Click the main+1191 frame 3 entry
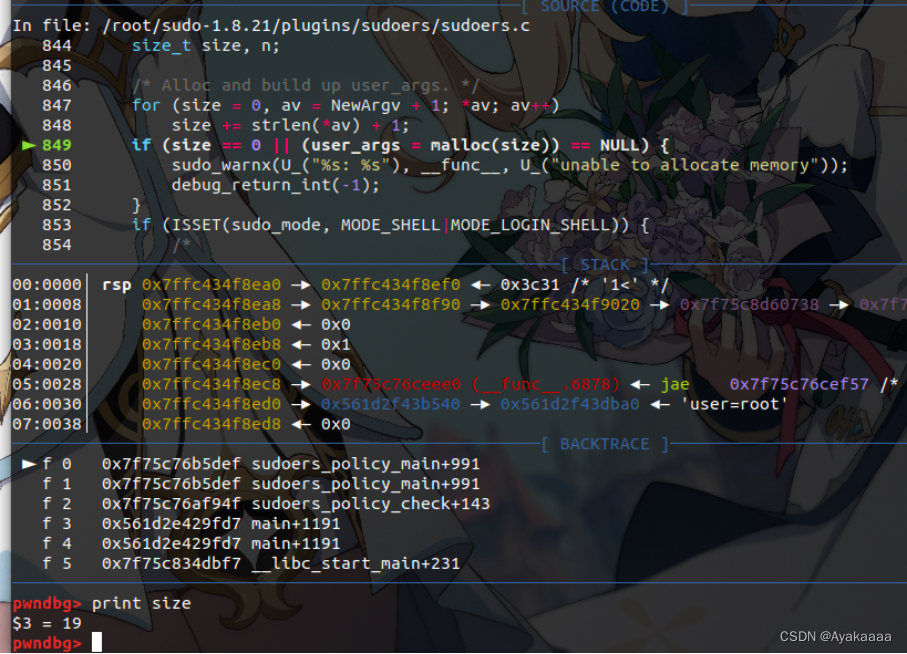Image resolution: width=907 pixels, height=654 pixels. click(x=296, y=523)
